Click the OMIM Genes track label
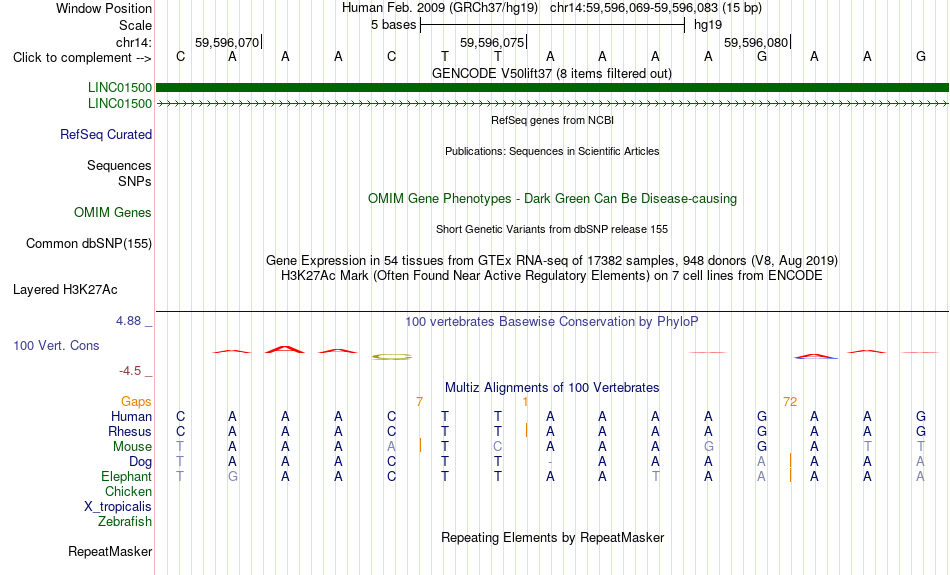Viewport: 950px width, 575px height. point(112,213)
